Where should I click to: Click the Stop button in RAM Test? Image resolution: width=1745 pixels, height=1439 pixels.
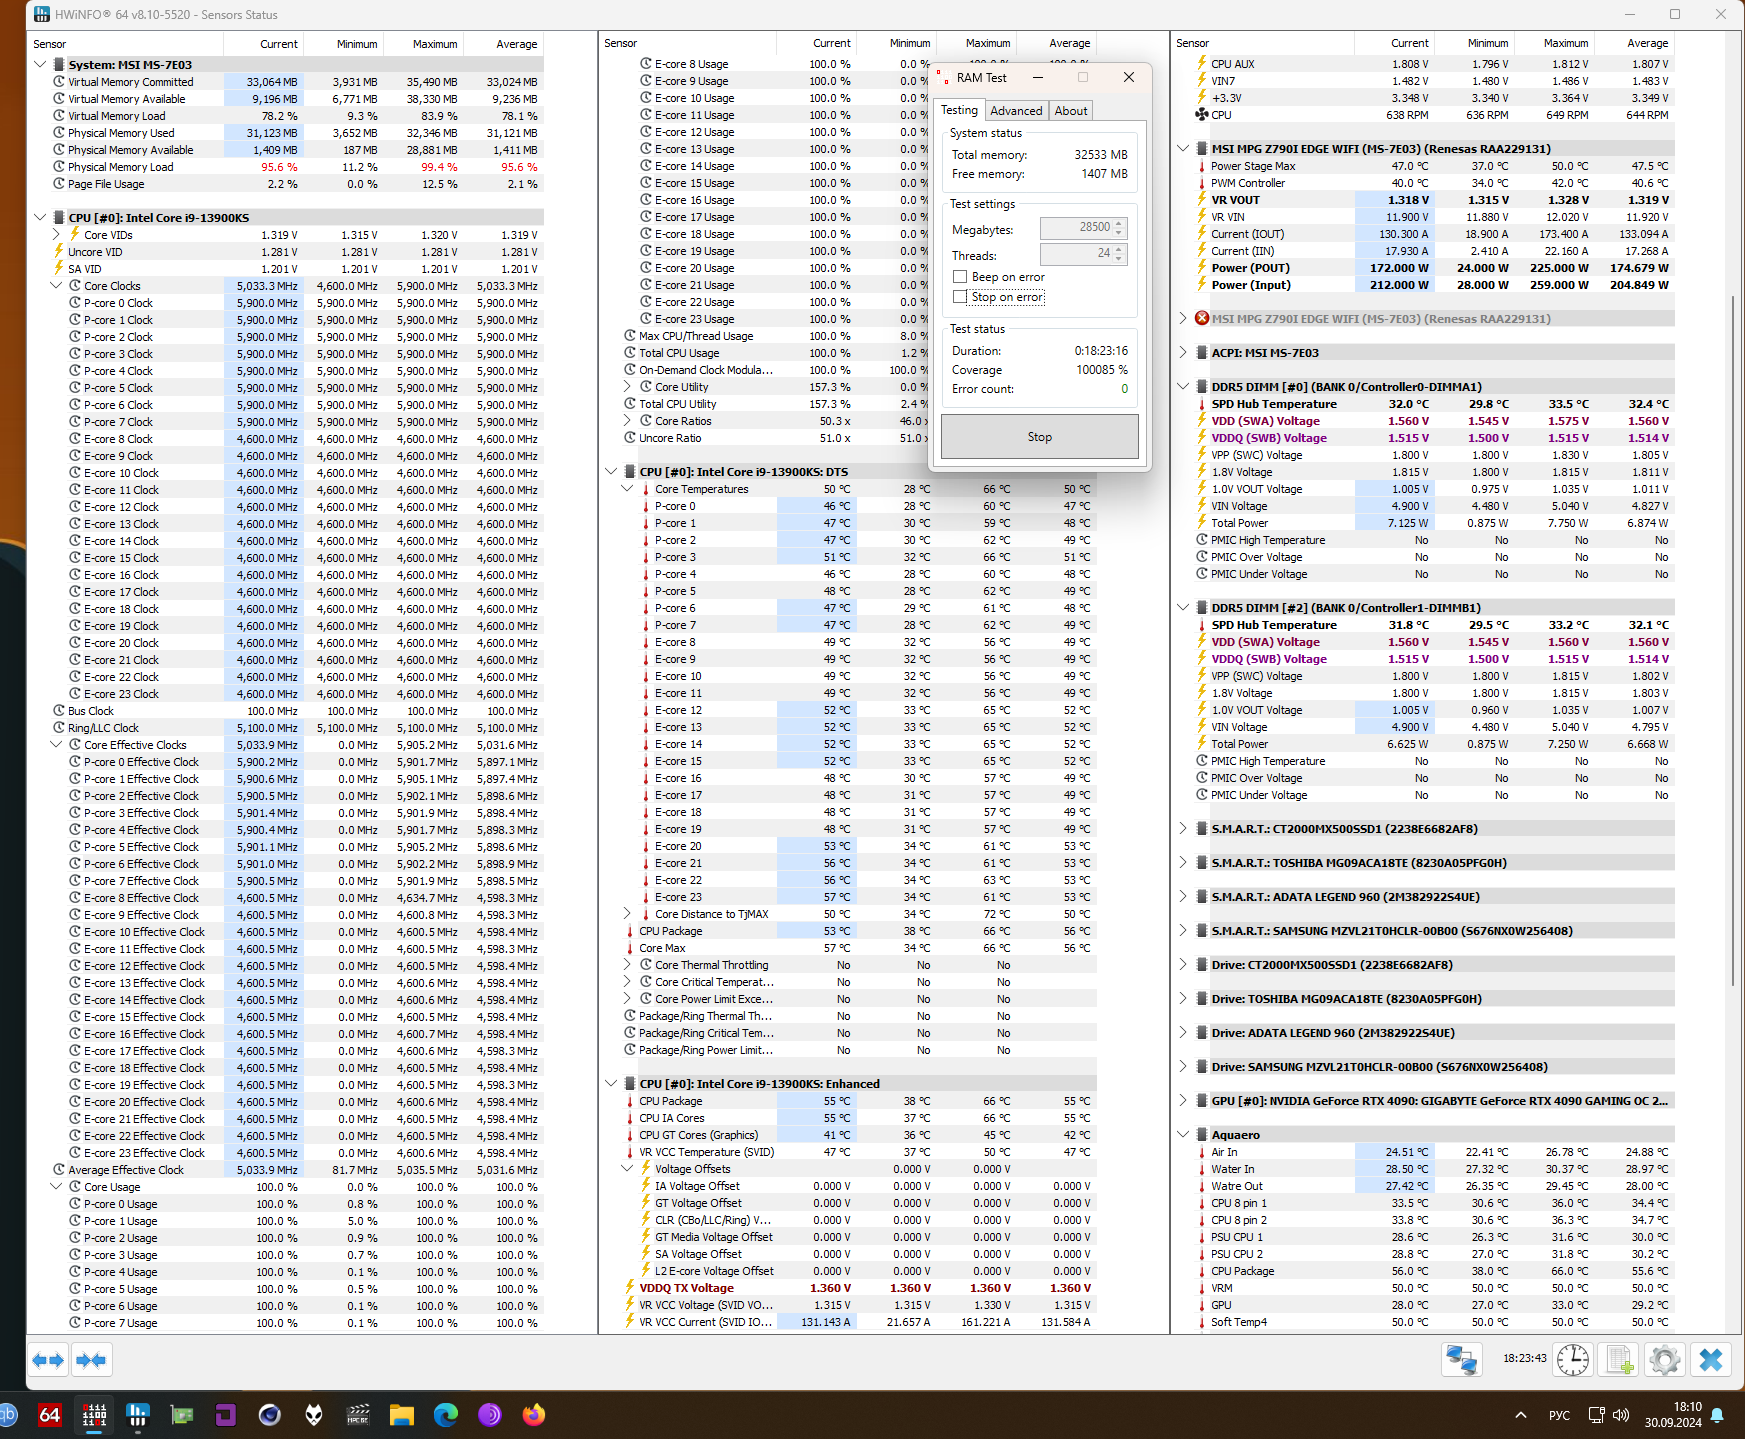1040,437
